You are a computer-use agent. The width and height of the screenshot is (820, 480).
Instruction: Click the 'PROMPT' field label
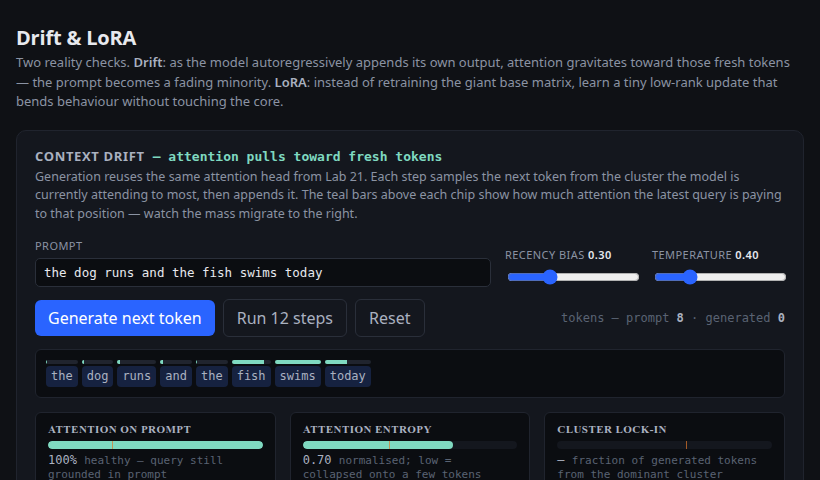click(59, 246)
